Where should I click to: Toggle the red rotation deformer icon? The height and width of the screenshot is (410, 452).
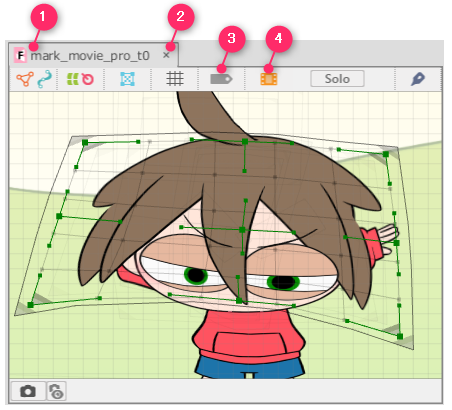(x=88, y=79)
